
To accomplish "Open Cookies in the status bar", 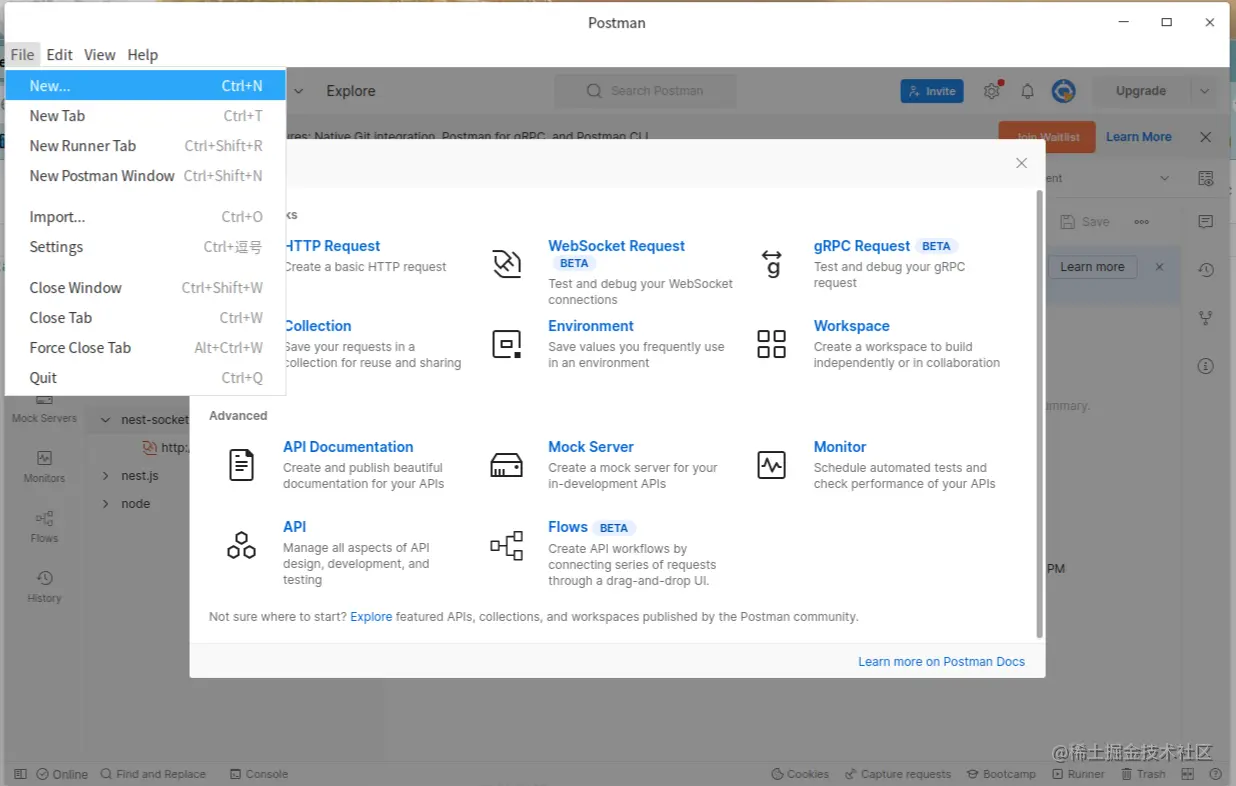I will tap(800, 774).
